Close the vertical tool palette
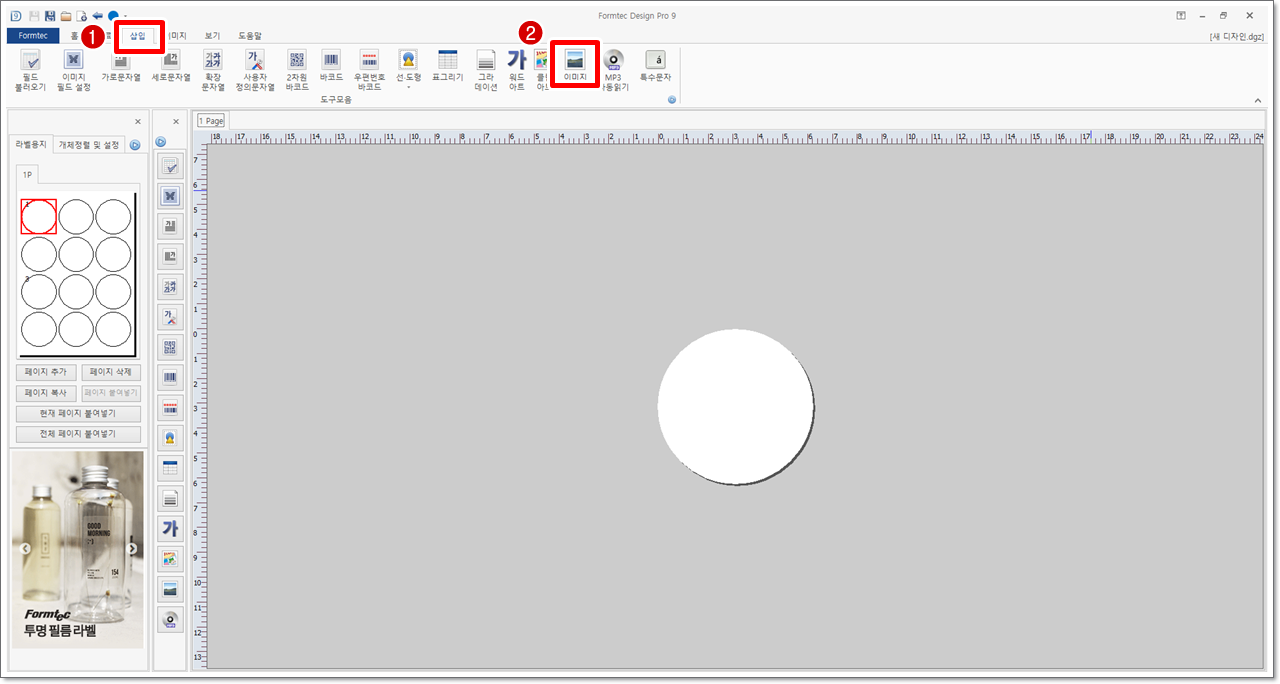1280x684 pixels. (176, 122)
